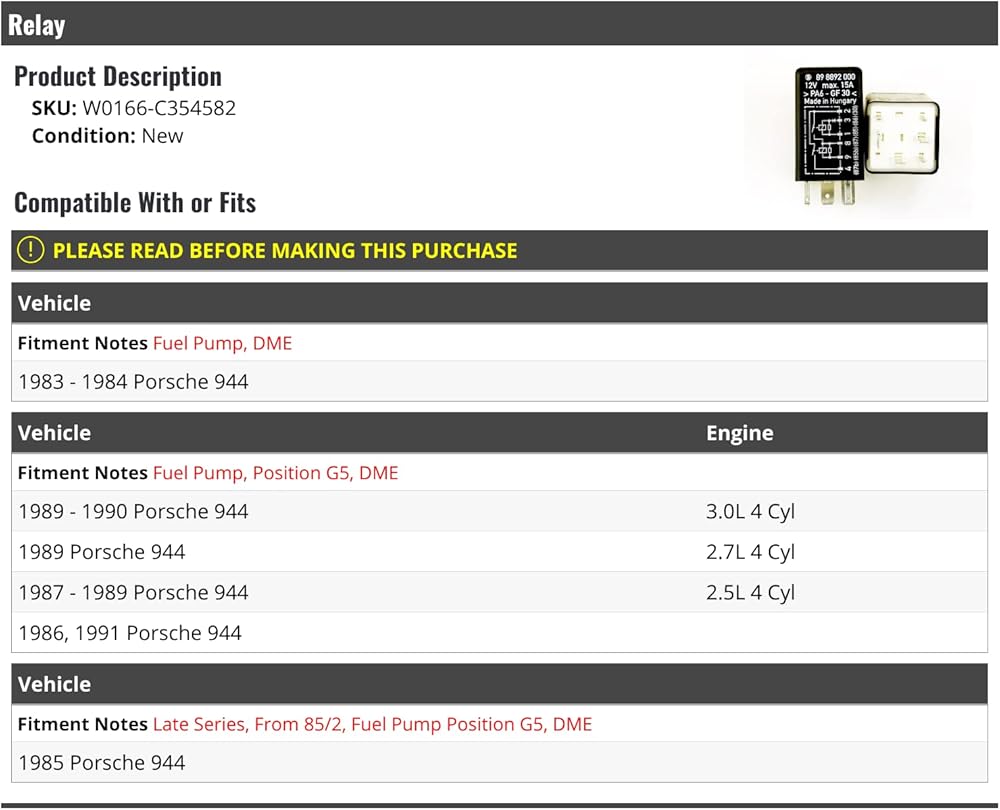Image resolution: width=1000 pixels, height=810 pixels.
Task: Click the Condition: New text
Action: (x=108, y=136)
